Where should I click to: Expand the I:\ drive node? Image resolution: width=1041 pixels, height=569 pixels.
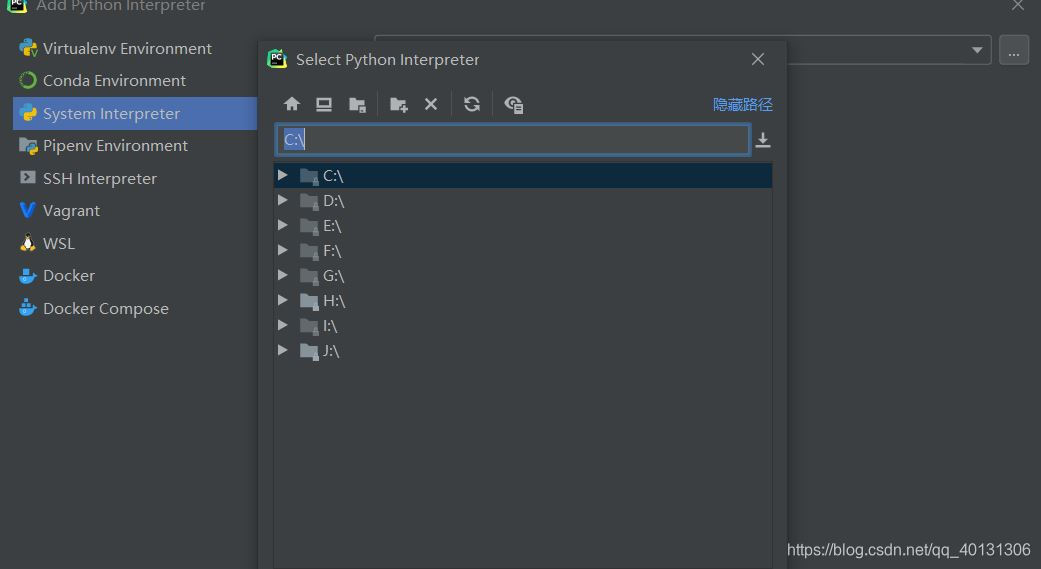click(x=283, y=325)
